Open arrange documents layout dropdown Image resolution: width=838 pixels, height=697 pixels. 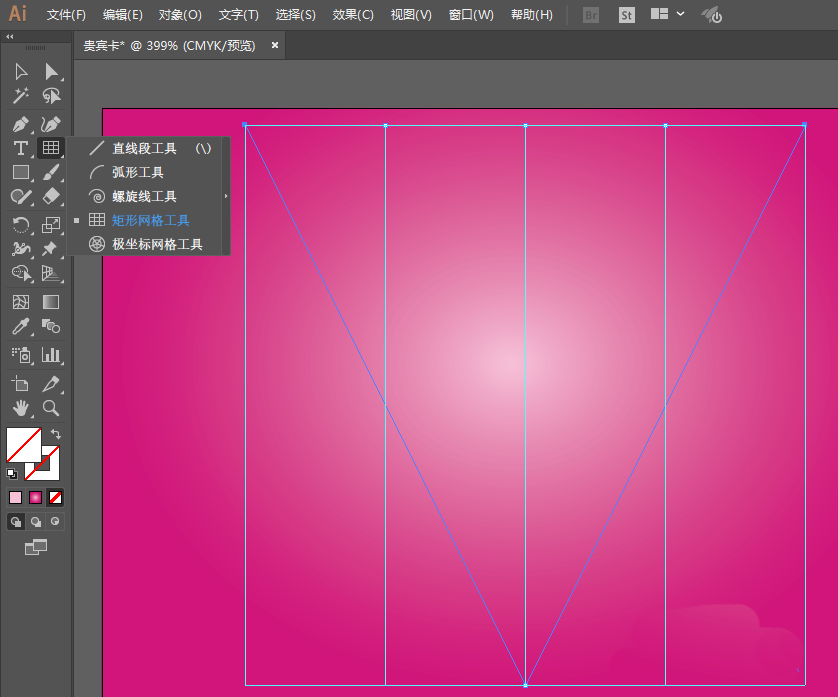point(667,14)
